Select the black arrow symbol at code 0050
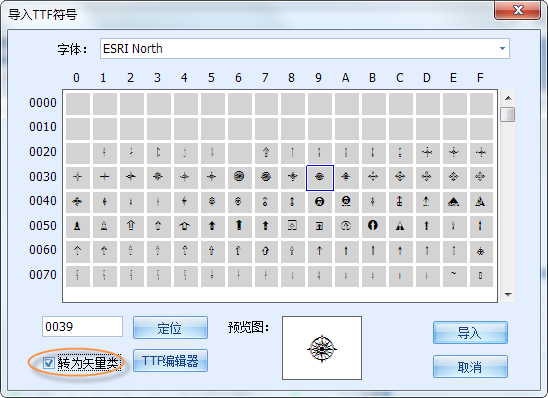 pyautogui.click(x=78, y=226)
